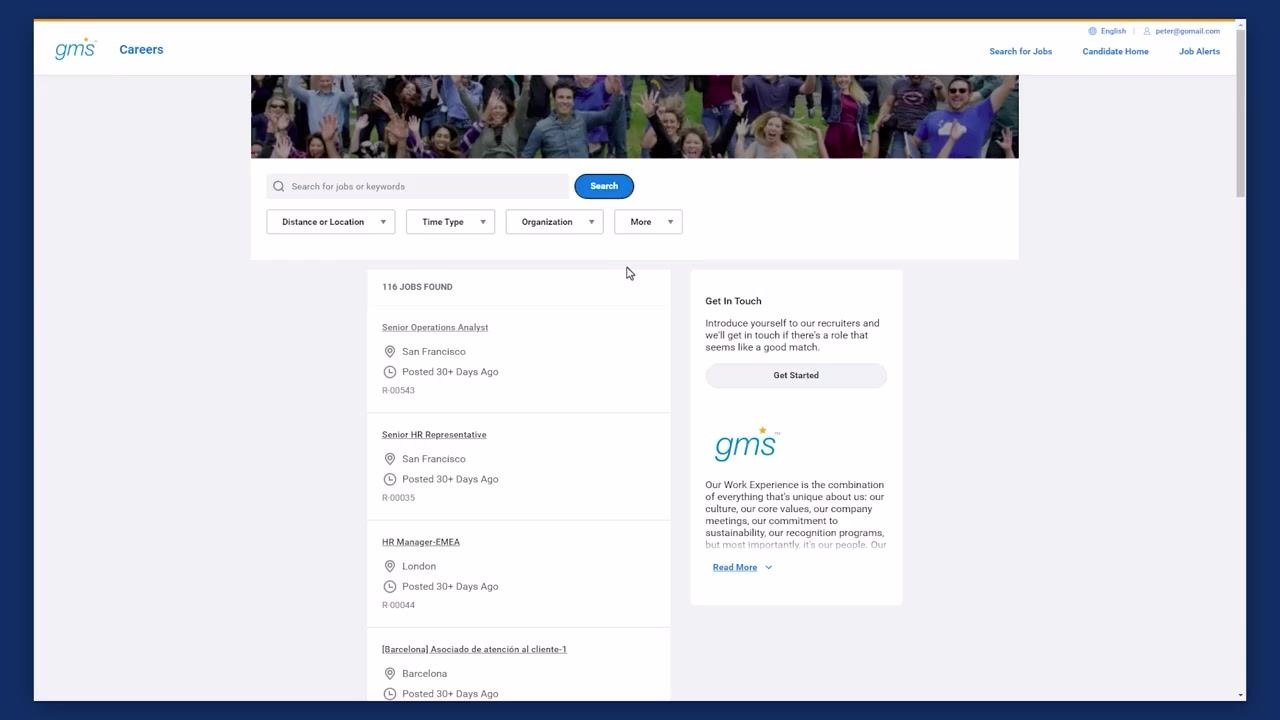The height and width of the screenshot is (720, 1280).
Task: Click the location pin next to London
Action: pyautogui.click(x=390, y=566)
